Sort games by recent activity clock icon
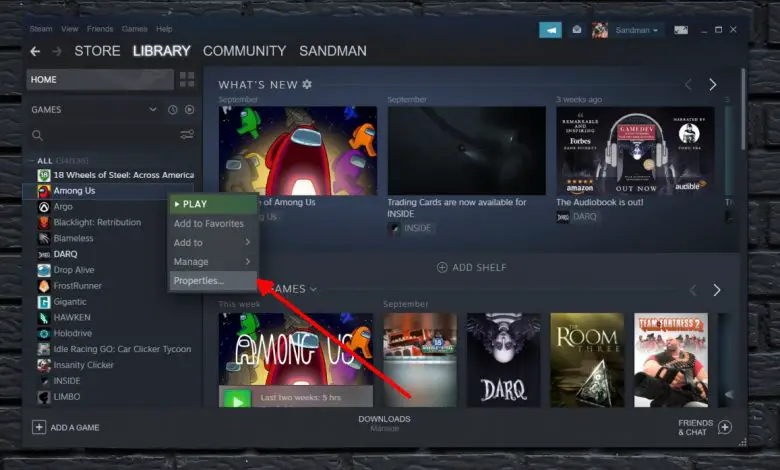The image size is (780, 470). tap(173, 110)
